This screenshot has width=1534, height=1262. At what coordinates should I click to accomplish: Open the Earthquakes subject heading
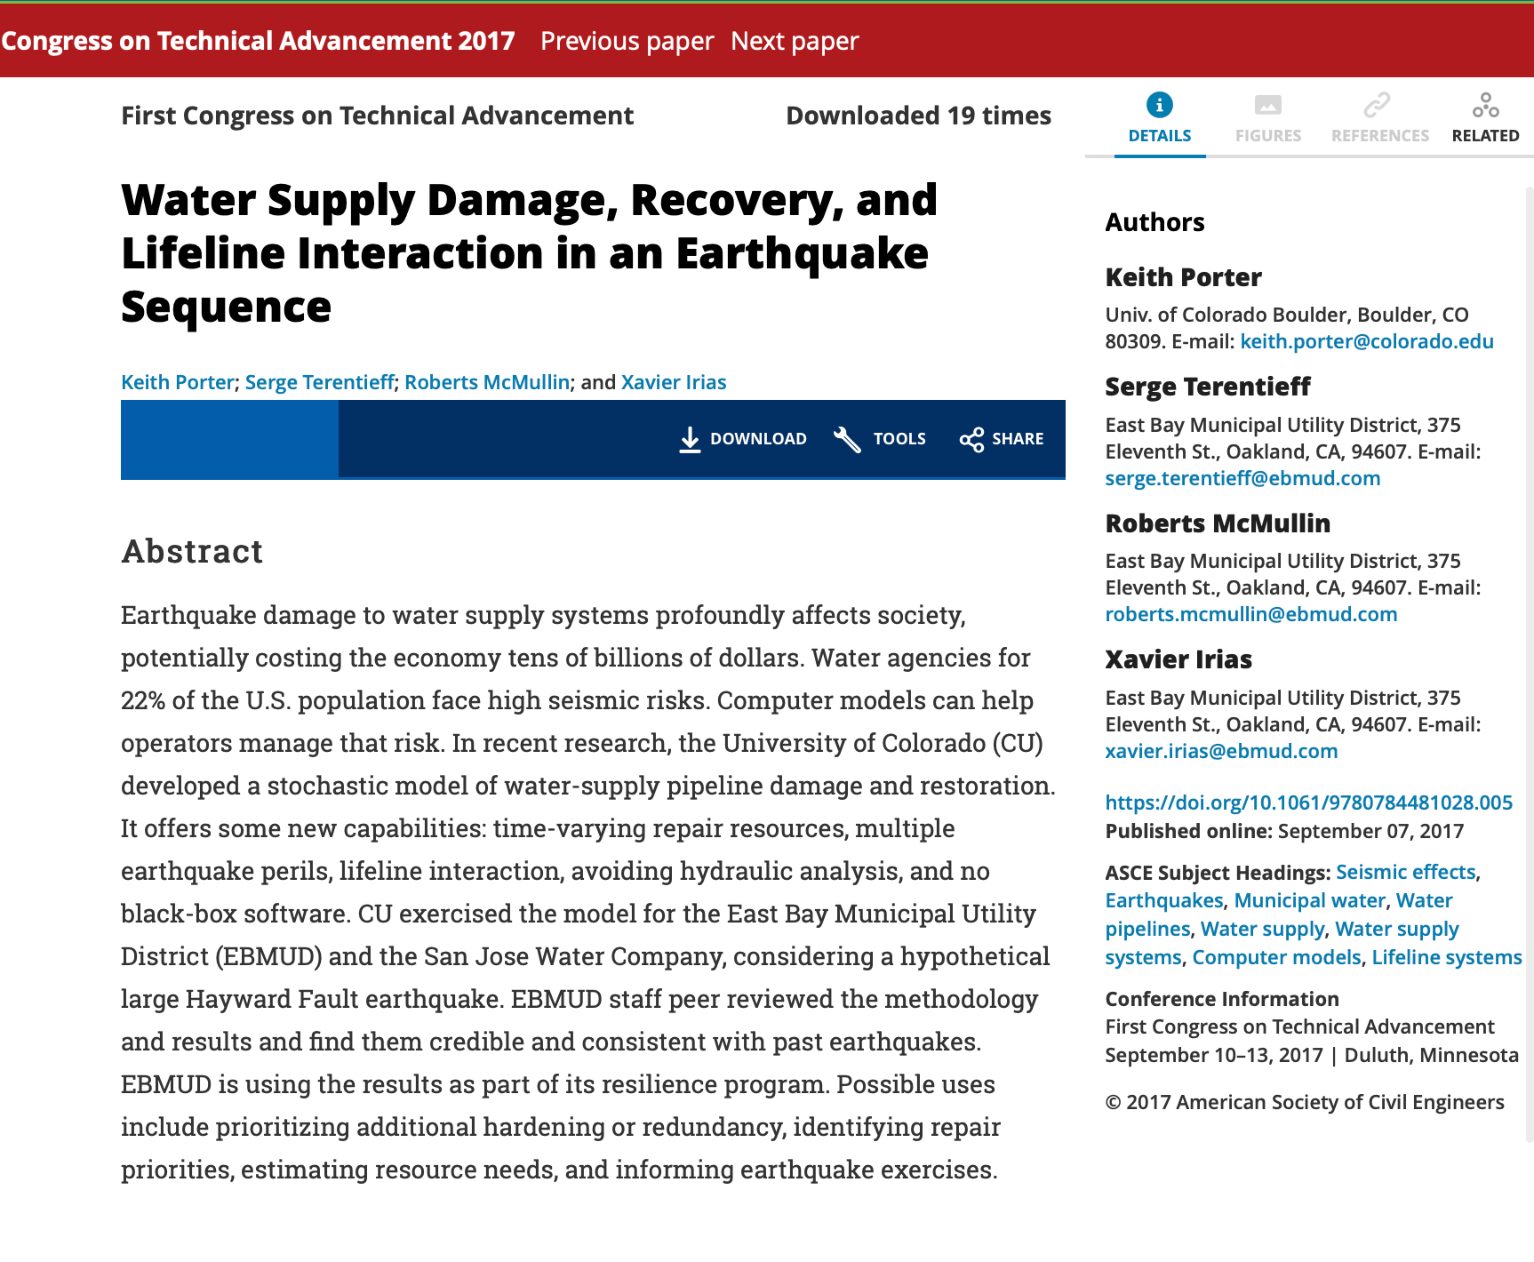pos(1163,900)
